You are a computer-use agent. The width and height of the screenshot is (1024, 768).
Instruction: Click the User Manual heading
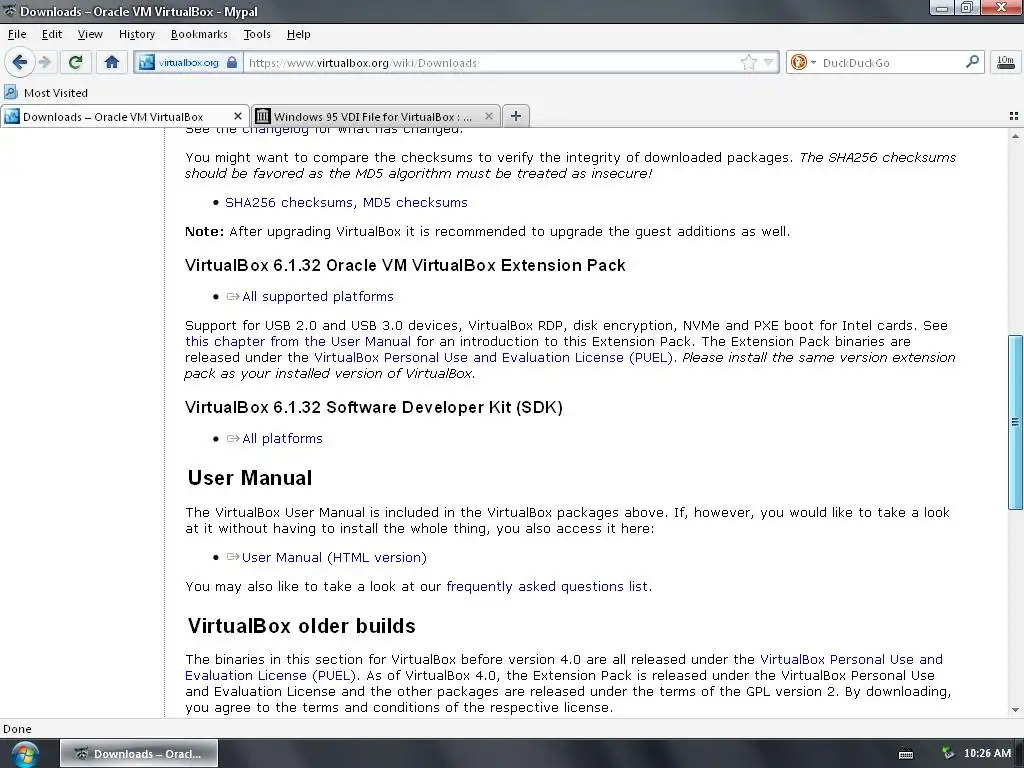249,477
